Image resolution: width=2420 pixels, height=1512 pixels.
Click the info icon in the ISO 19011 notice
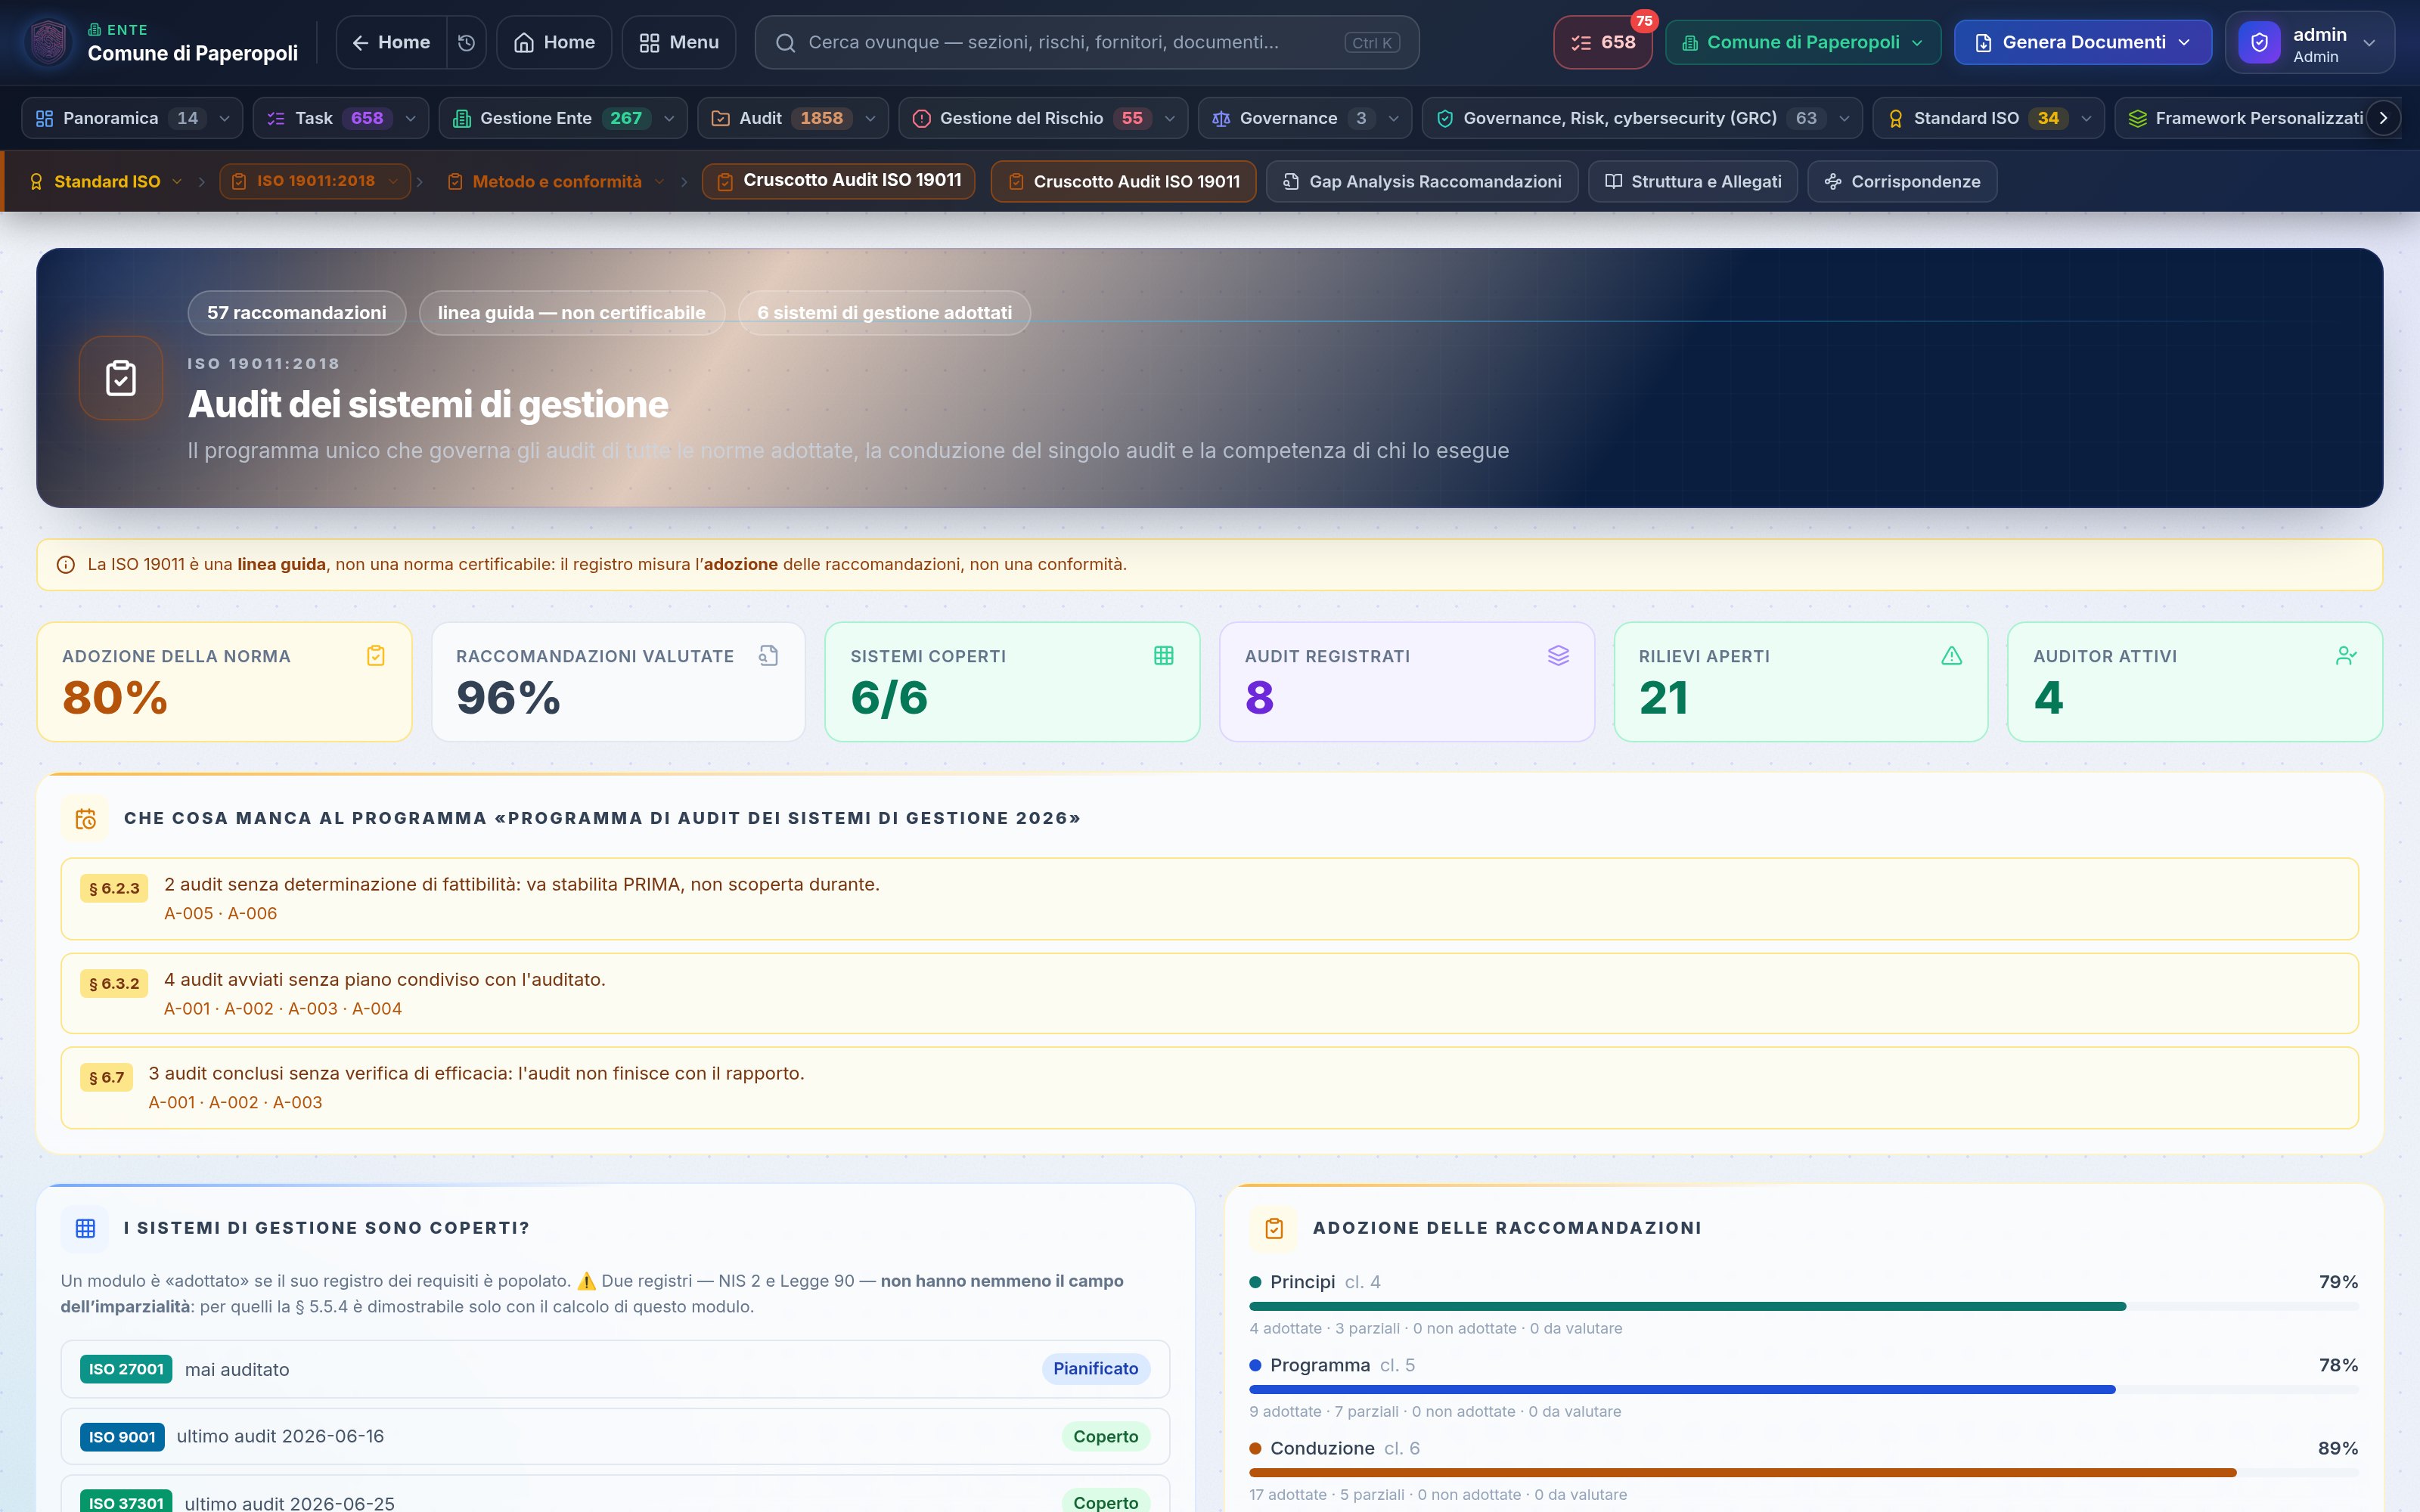[66, 565]
